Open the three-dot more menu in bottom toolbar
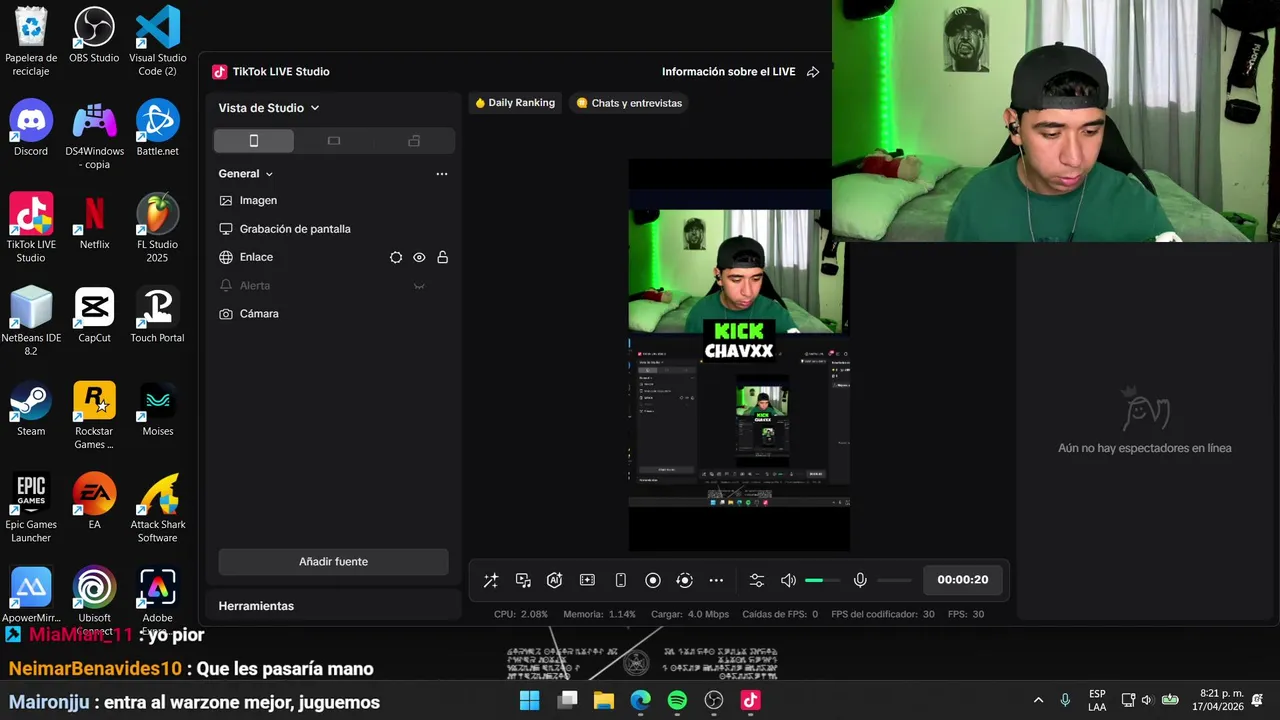 click(x=716, y=580)
